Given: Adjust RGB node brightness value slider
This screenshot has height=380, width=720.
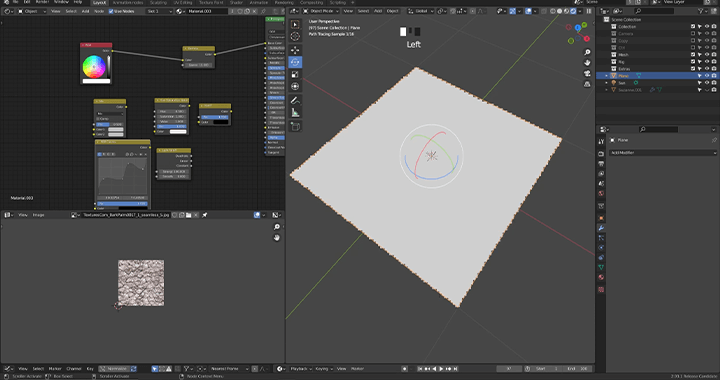Looking at the screenshot, I should coord(109,67).
